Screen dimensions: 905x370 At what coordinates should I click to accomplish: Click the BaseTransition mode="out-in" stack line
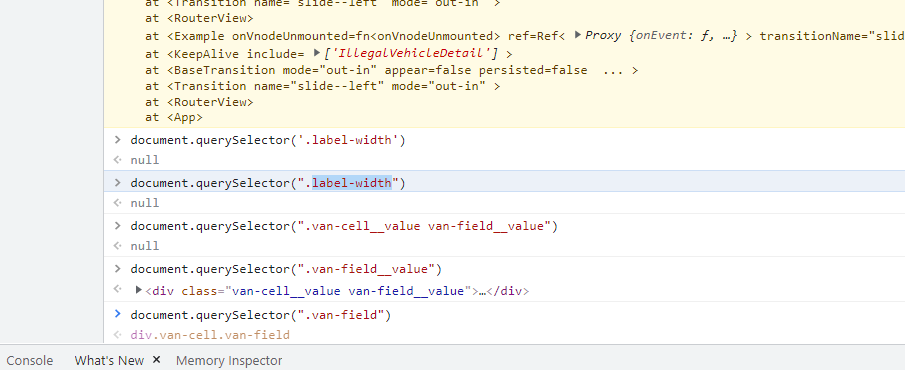pyautogui.click(x=392, y=70)
